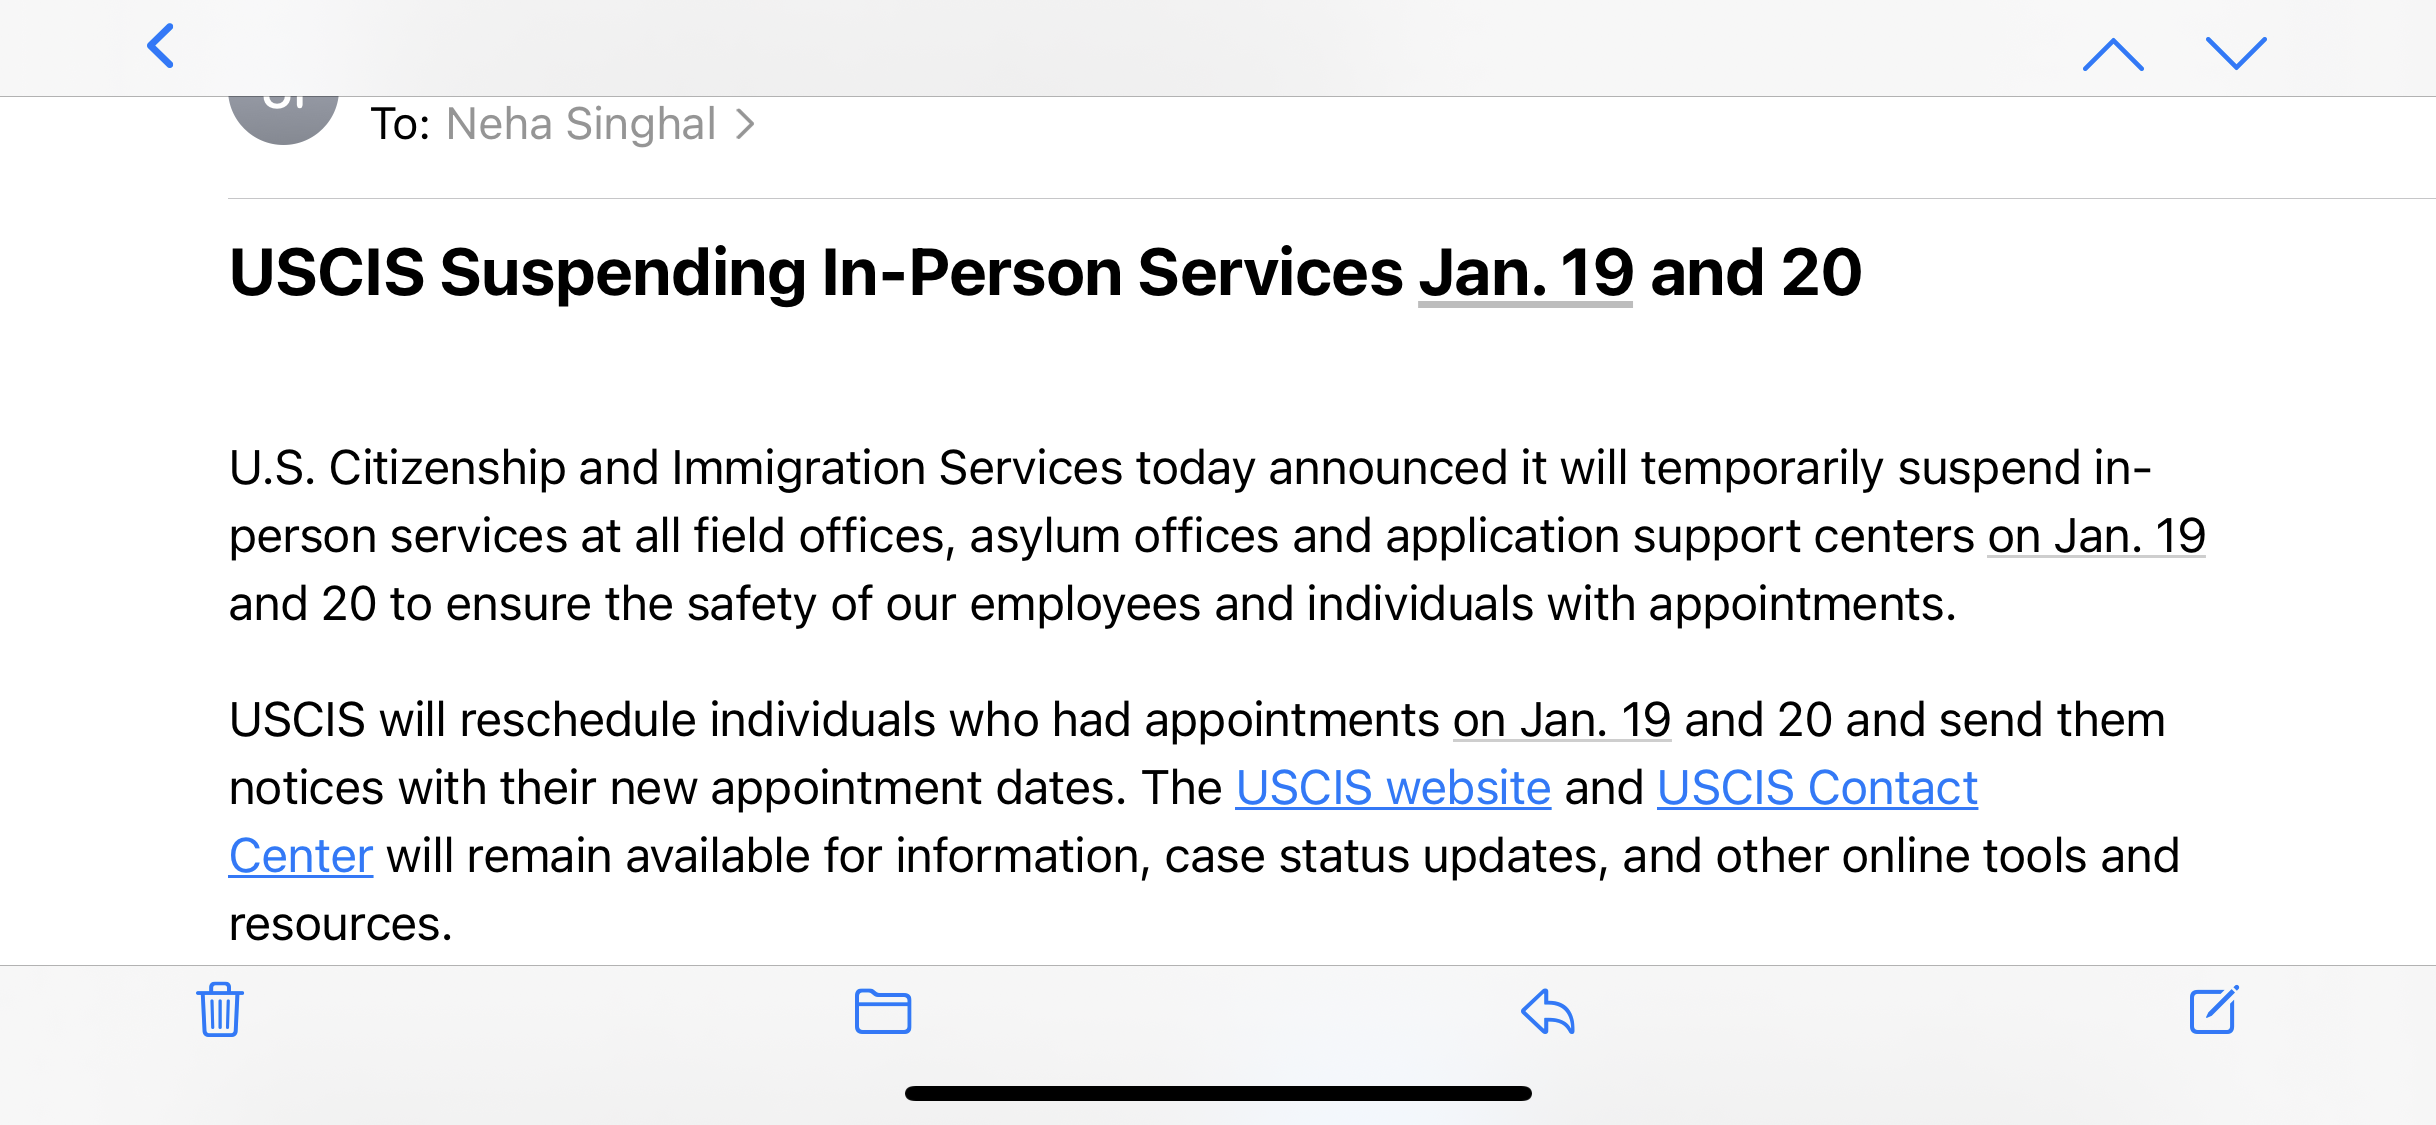
Task: Move message using the folder icon
Action: 883,1011
